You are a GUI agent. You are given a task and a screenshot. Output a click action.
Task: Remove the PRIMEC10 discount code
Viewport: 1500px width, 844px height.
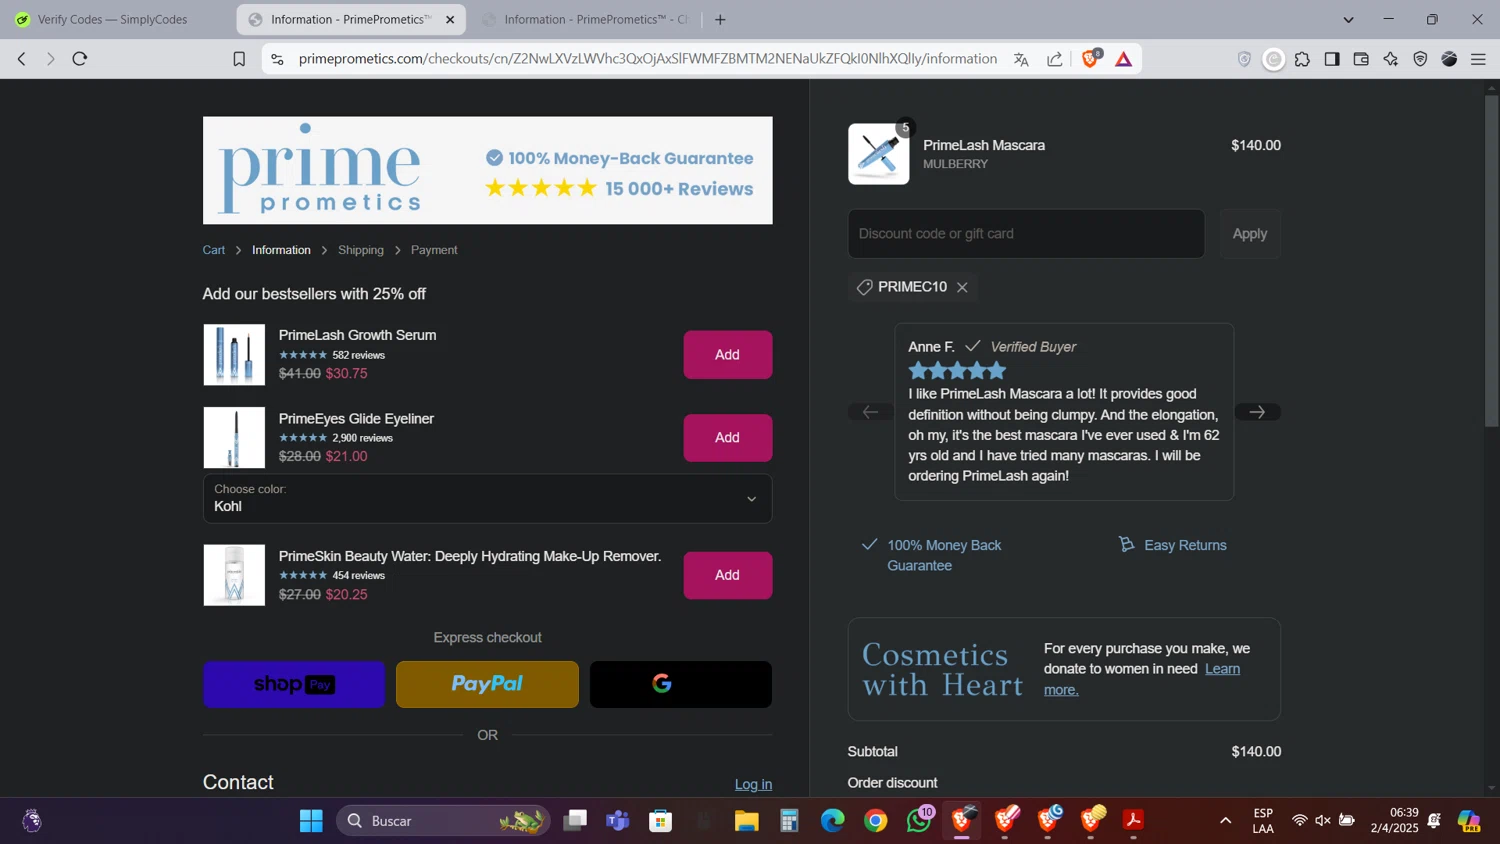(x=962, y=287)
